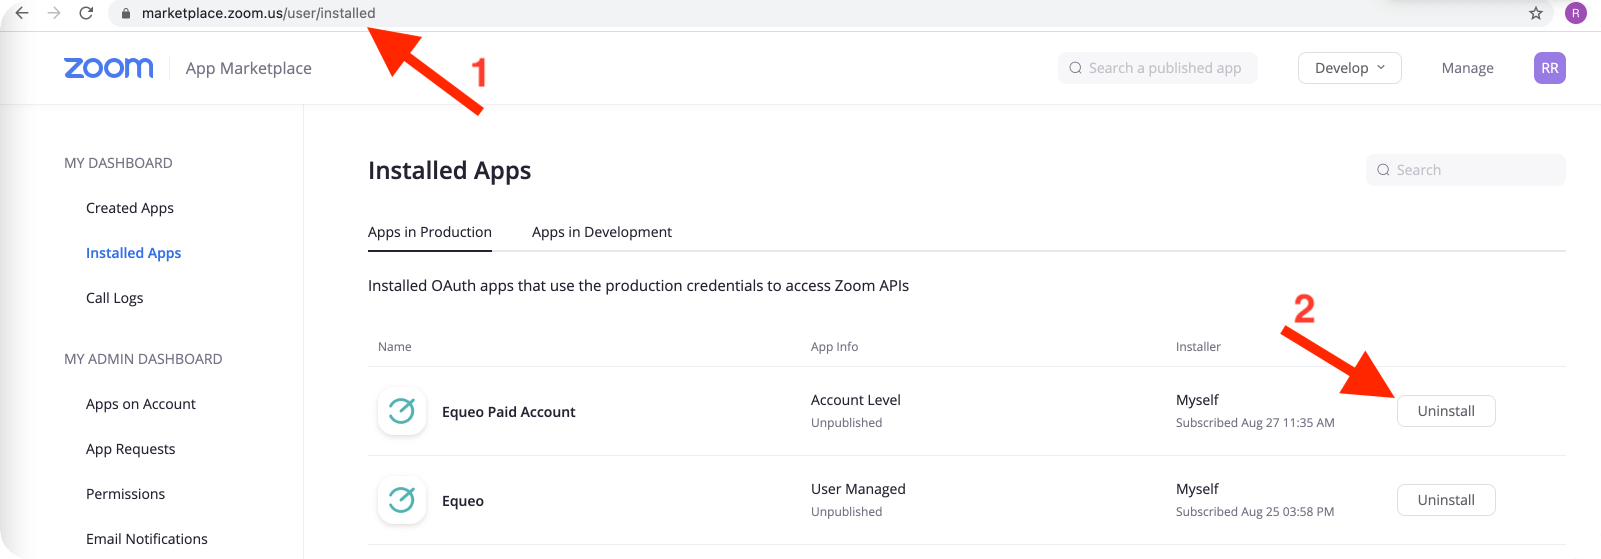Click the padlock site info icon
The image size is (1601, 559).
(x=126, y=13)
